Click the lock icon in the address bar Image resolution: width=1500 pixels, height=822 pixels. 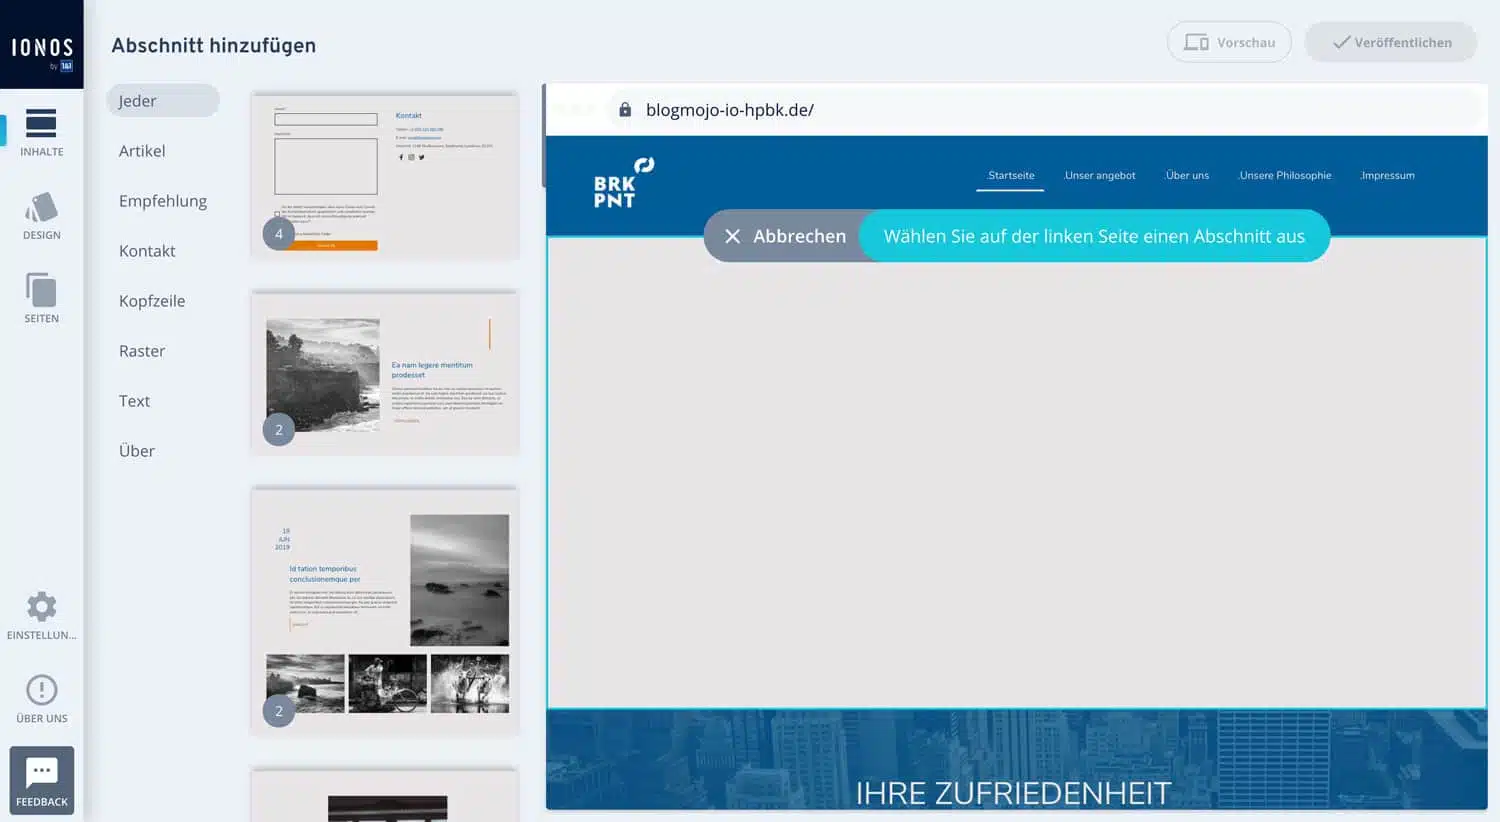(623, 110)
